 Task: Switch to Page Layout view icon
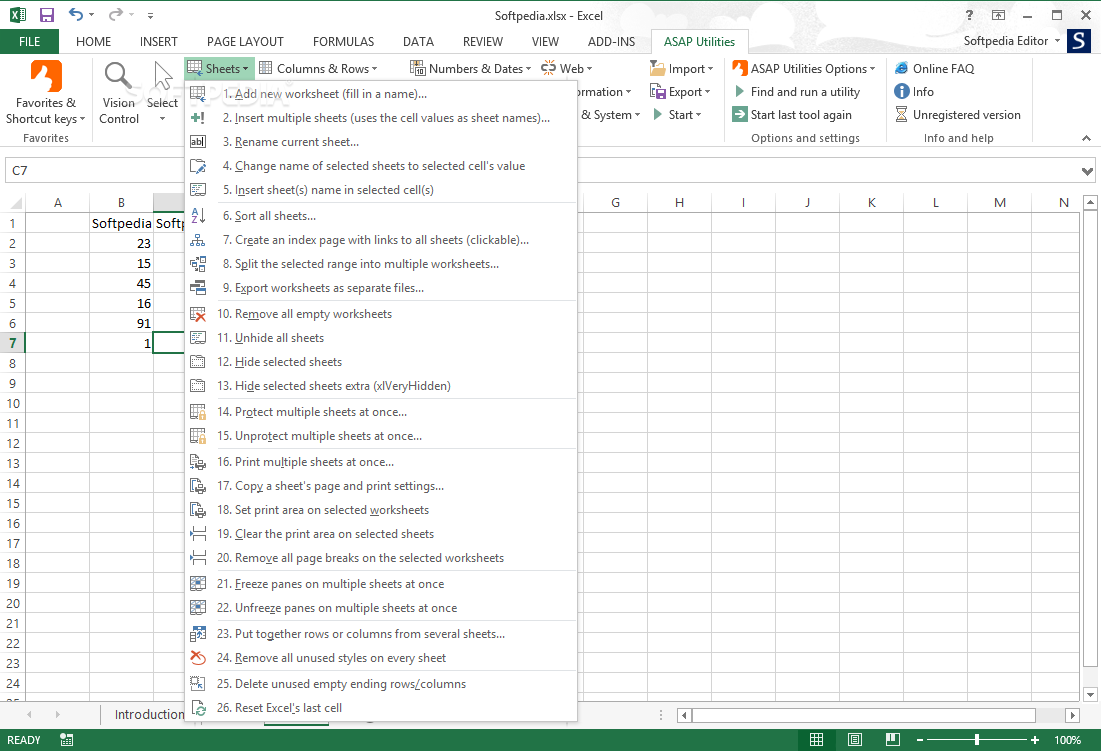pos(855,740)
